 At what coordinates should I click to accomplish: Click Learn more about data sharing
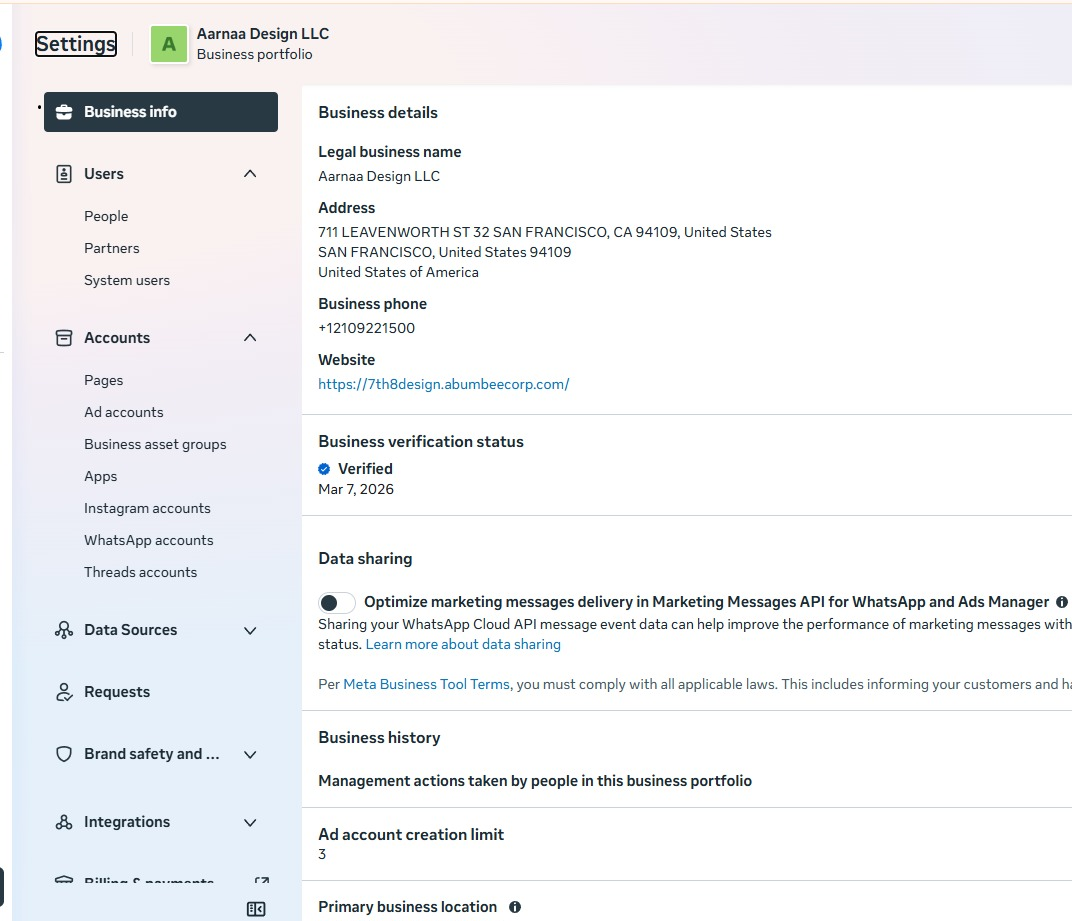(463, 644)
